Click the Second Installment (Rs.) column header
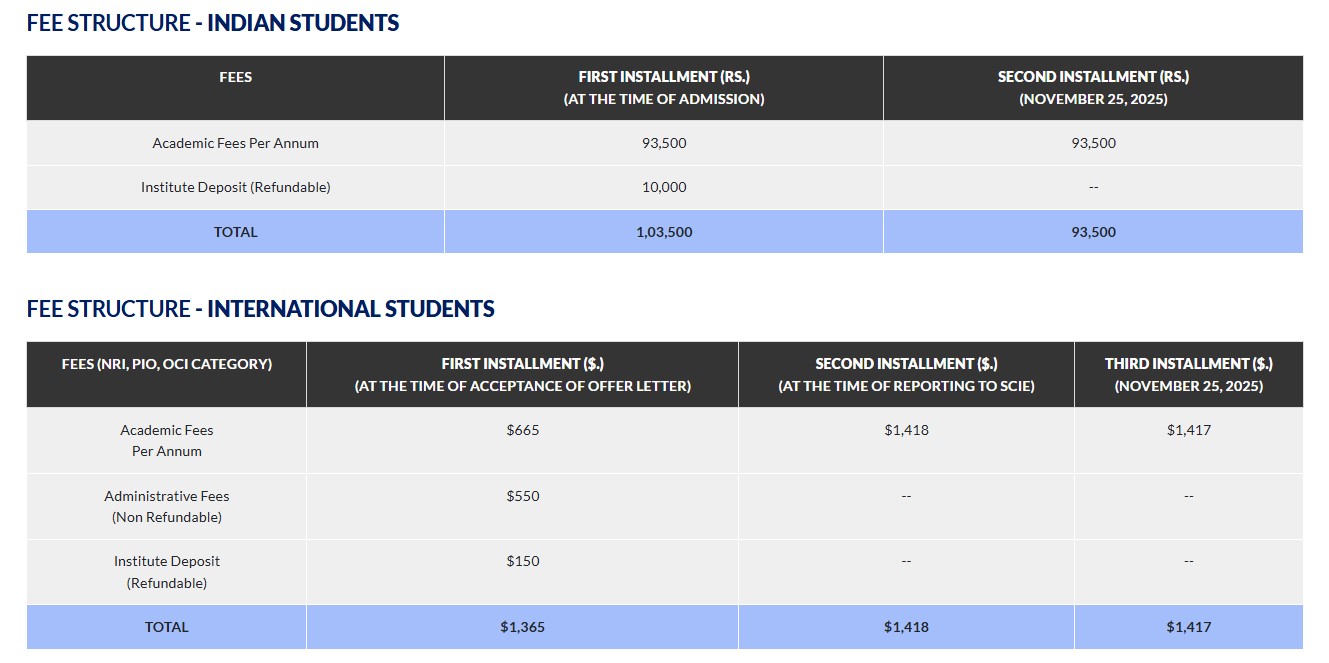 pos(1093,88)
